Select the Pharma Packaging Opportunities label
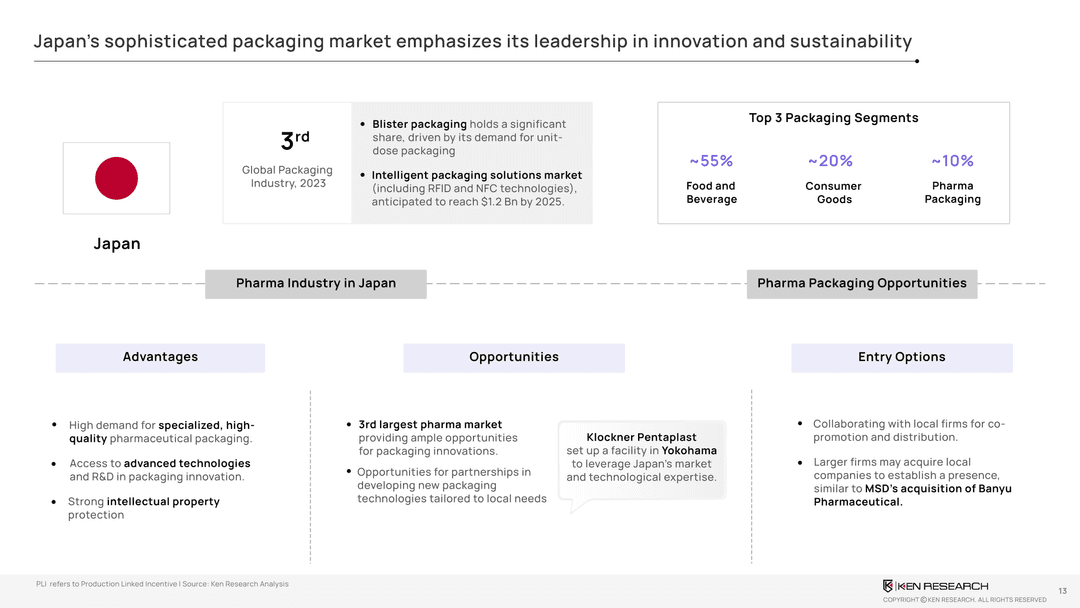1080x608 pixels. pos(861,284)
